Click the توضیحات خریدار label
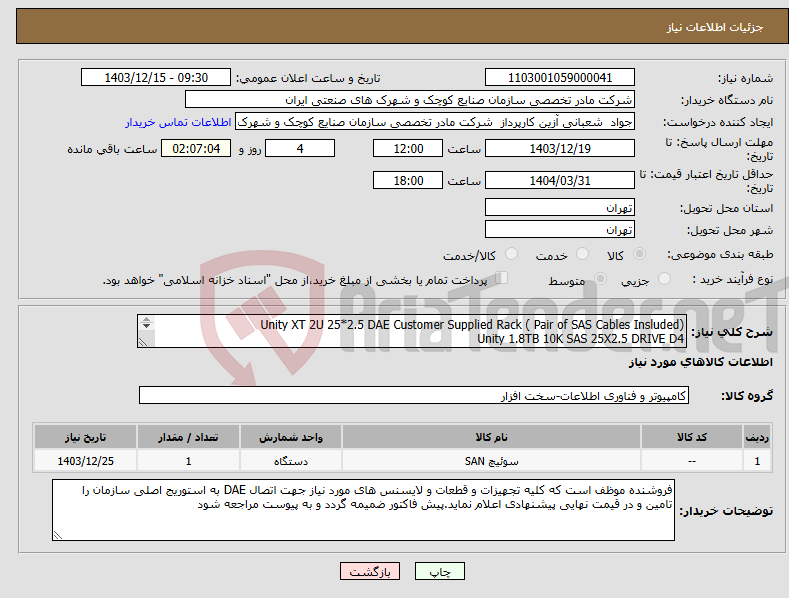The height and width of the screenshot is (598, 789). 726,511
